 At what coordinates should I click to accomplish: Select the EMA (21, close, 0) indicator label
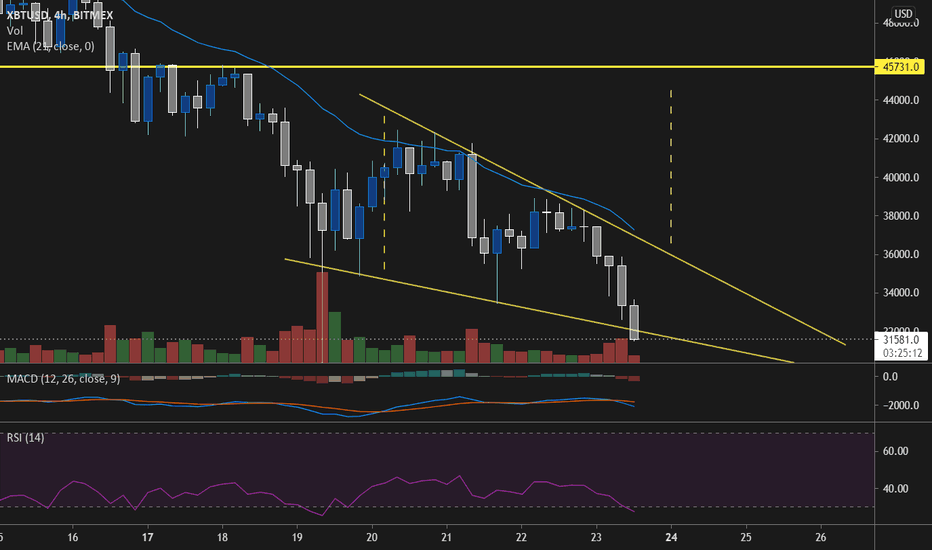tap(51, 46)
